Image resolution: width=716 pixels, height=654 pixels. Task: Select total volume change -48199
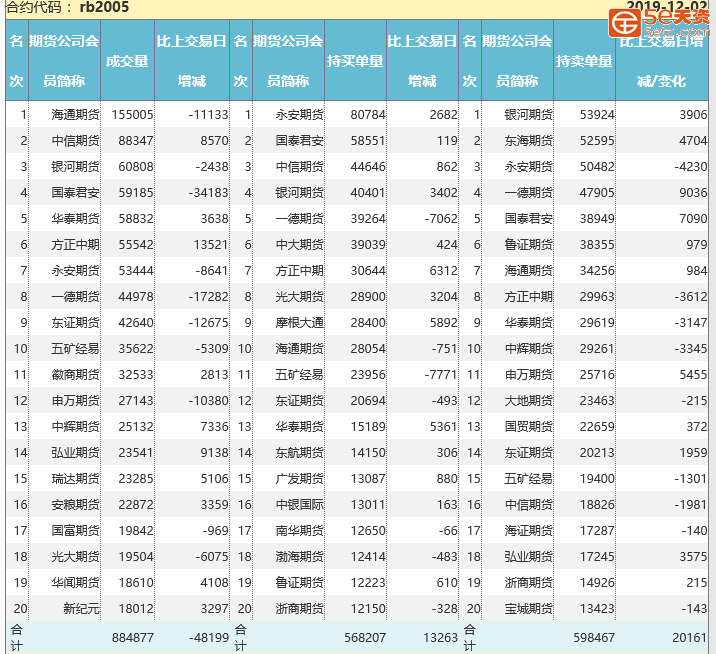click(x=208, y=638)
